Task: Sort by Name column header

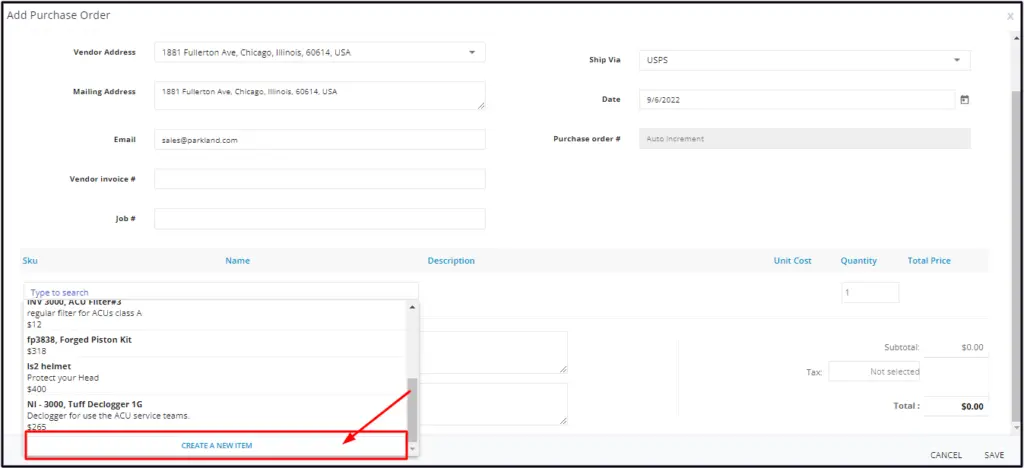Action: tap(238, 260)
